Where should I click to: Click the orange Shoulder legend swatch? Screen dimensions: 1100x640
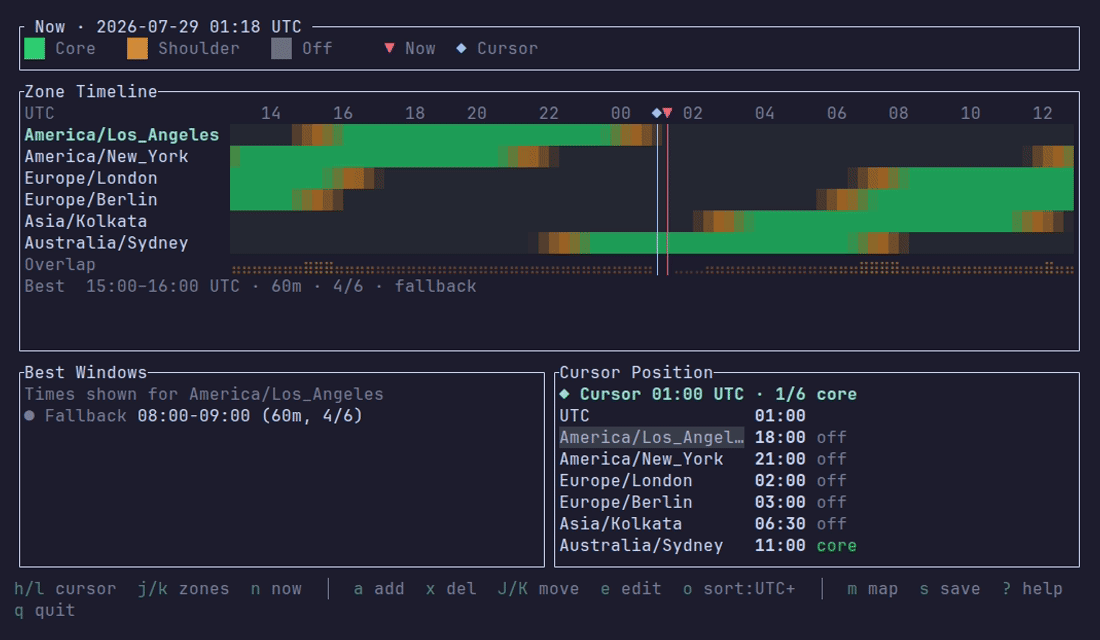[138, 48]
